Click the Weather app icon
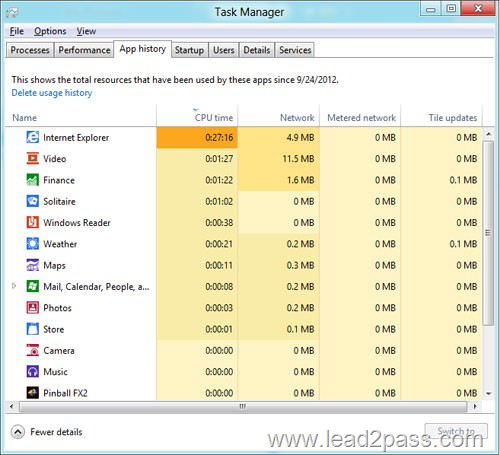The height and width of the screenshot is (455, 500). coord(32,244)
